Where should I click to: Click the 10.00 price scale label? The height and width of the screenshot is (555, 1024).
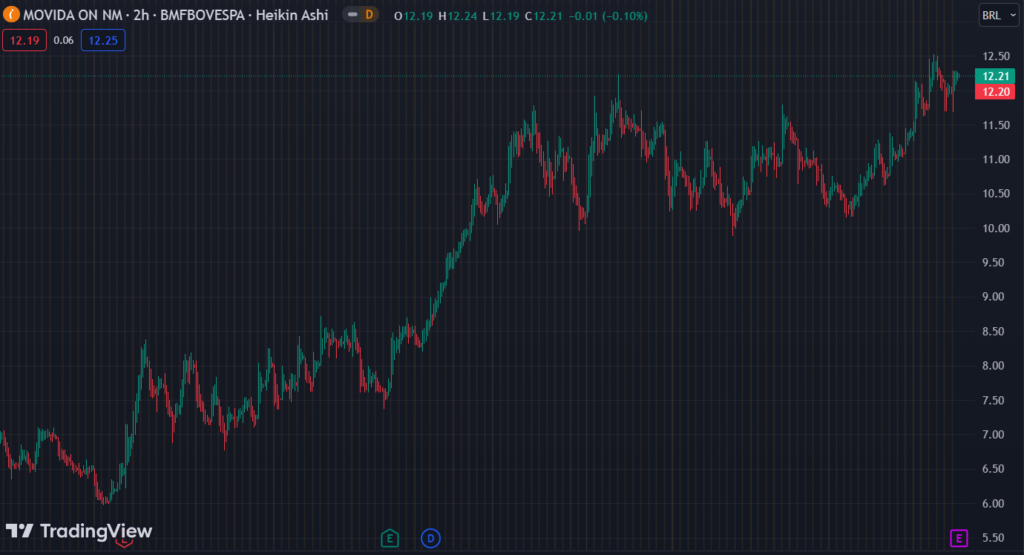996,229
